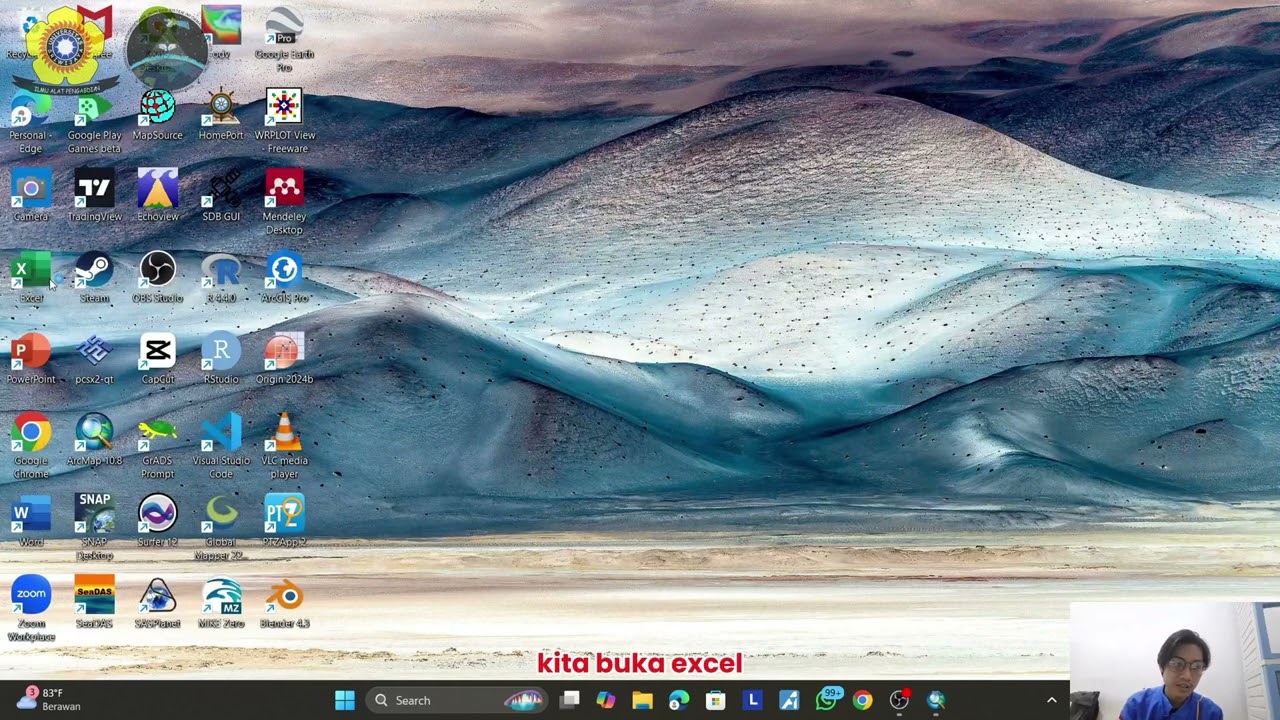Select the PTZApp 2 icon

click(x=284, y=522)
